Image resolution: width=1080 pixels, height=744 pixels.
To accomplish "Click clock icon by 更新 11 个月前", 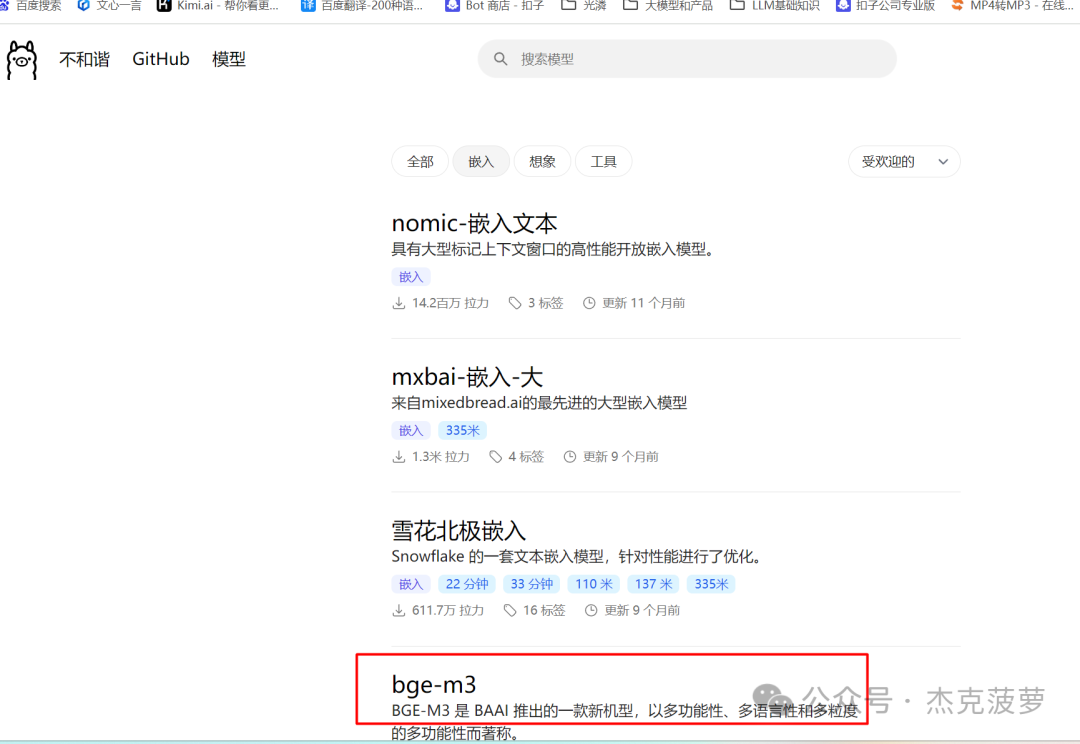I will 589,303.
